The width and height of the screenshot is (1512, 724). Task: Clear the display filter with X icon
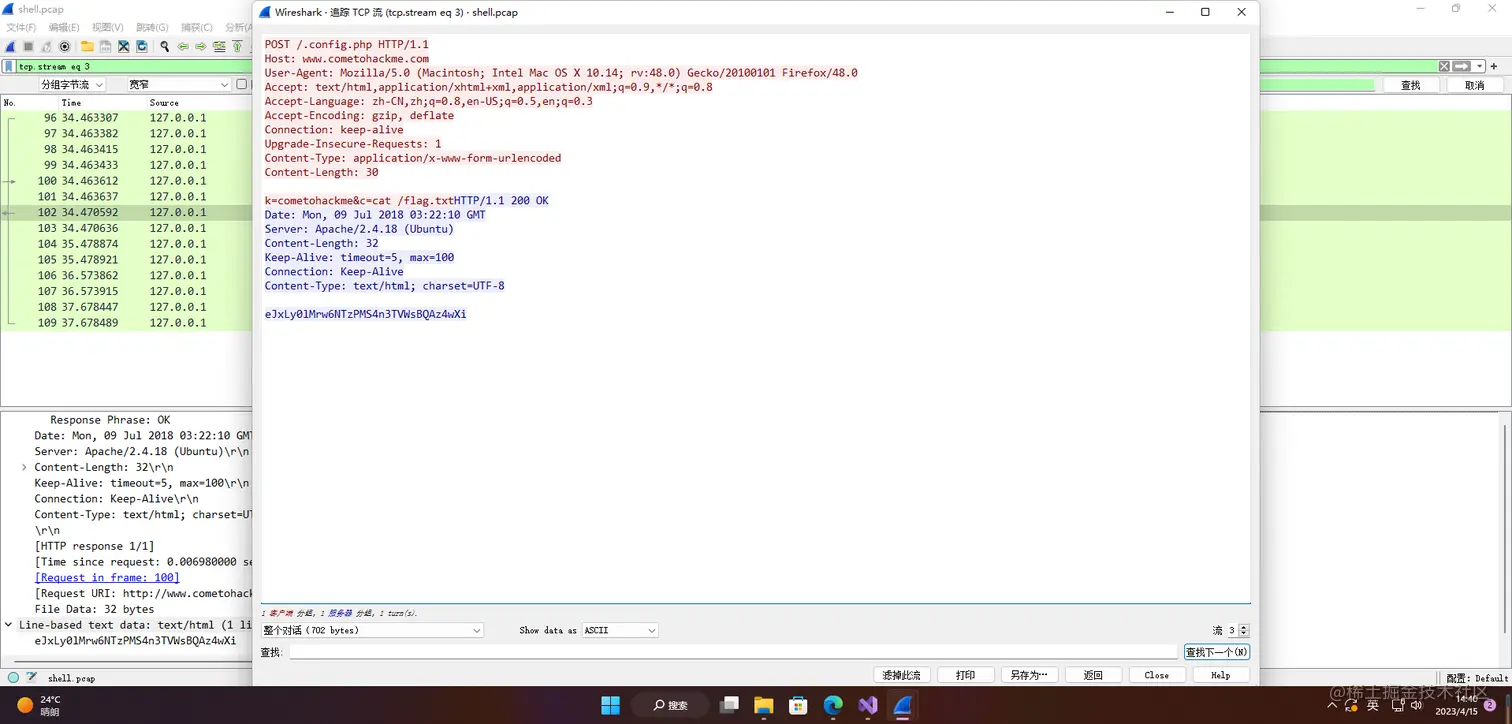pos(1444,66)
